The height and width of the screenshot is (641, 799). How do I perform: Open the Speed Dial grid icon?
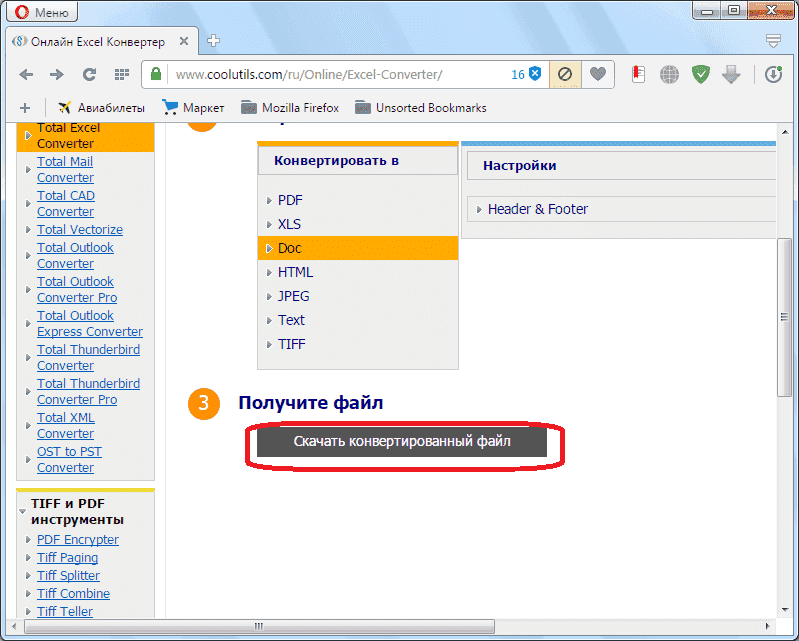click(x=121, y=75)
